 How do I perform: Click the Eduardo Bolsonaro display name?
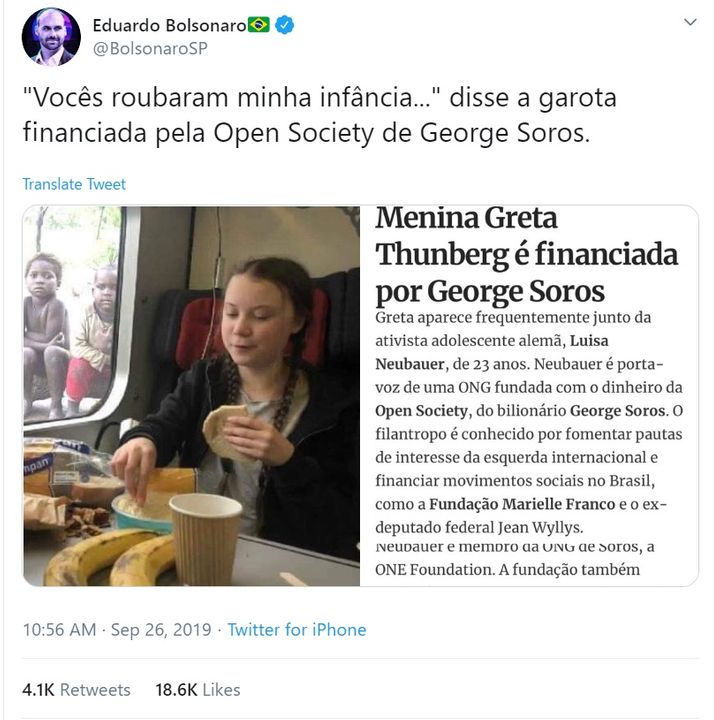[169, 25]
